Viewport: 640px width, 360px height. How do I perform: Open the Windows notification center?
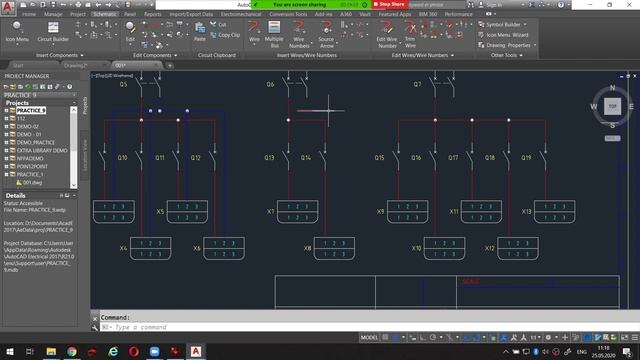click(x=627, y=351)
